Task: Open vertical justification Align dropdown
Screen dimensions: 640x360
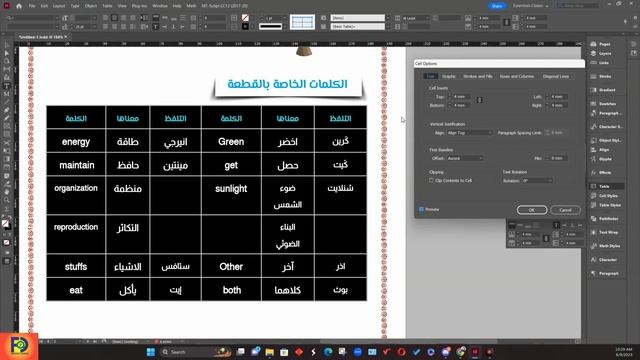Action: coord(469,133)
